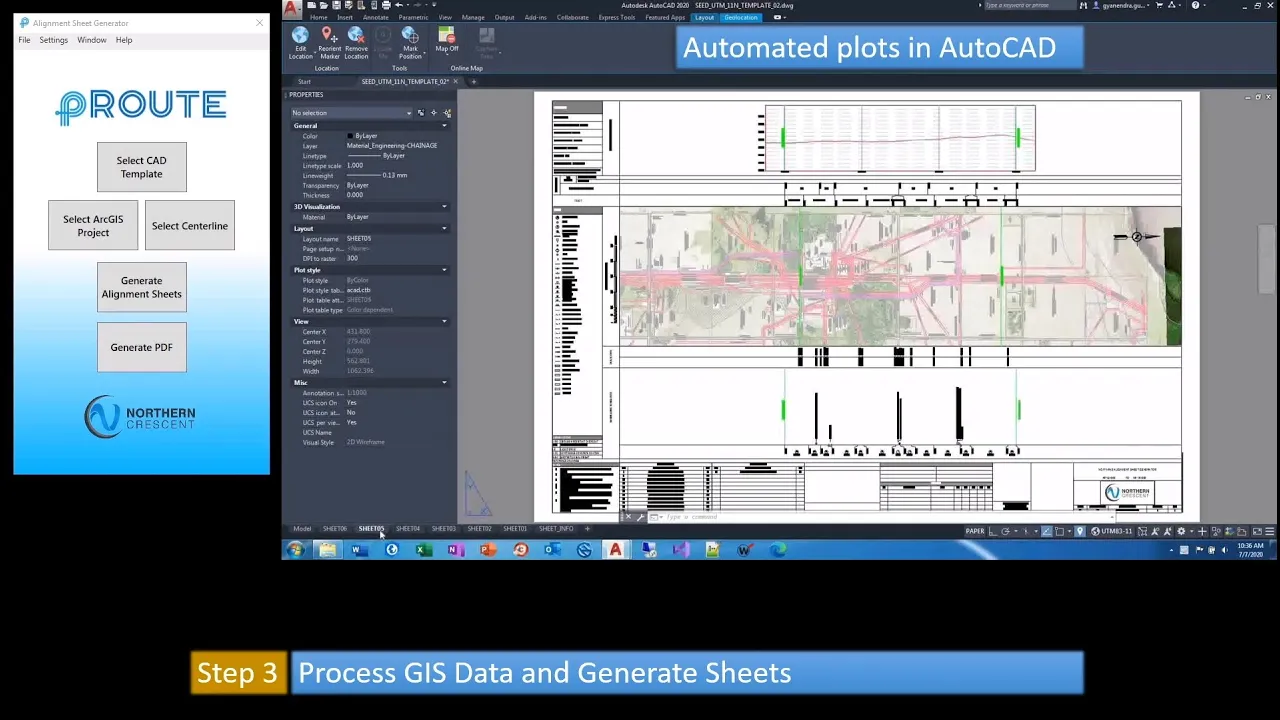Click the Quick Select icon in Properties panel
The height and width of the screenshot is (720, 1280).
[447, 113]
